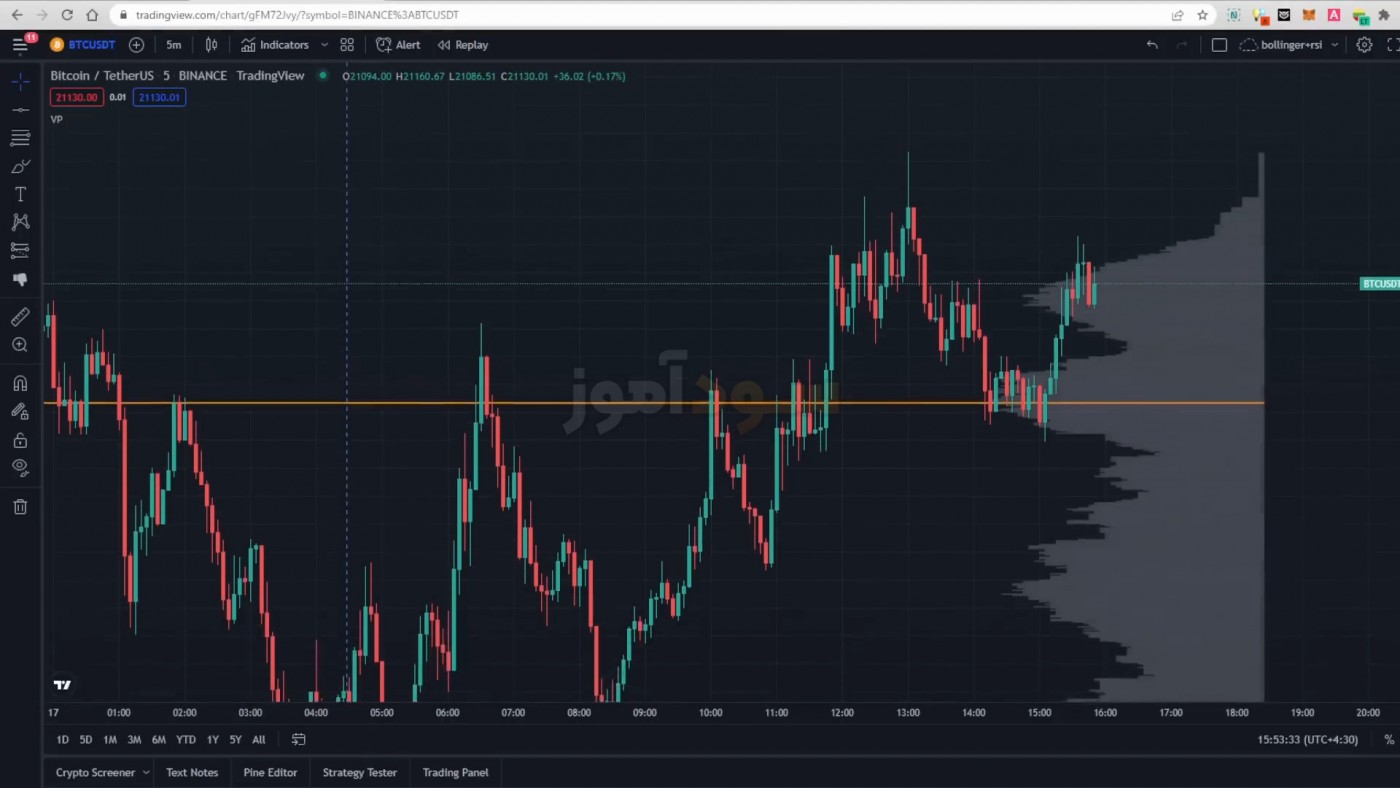The image size is (1400, 788).
Task: Select the ruler measure tool
Action: (20, 317)
